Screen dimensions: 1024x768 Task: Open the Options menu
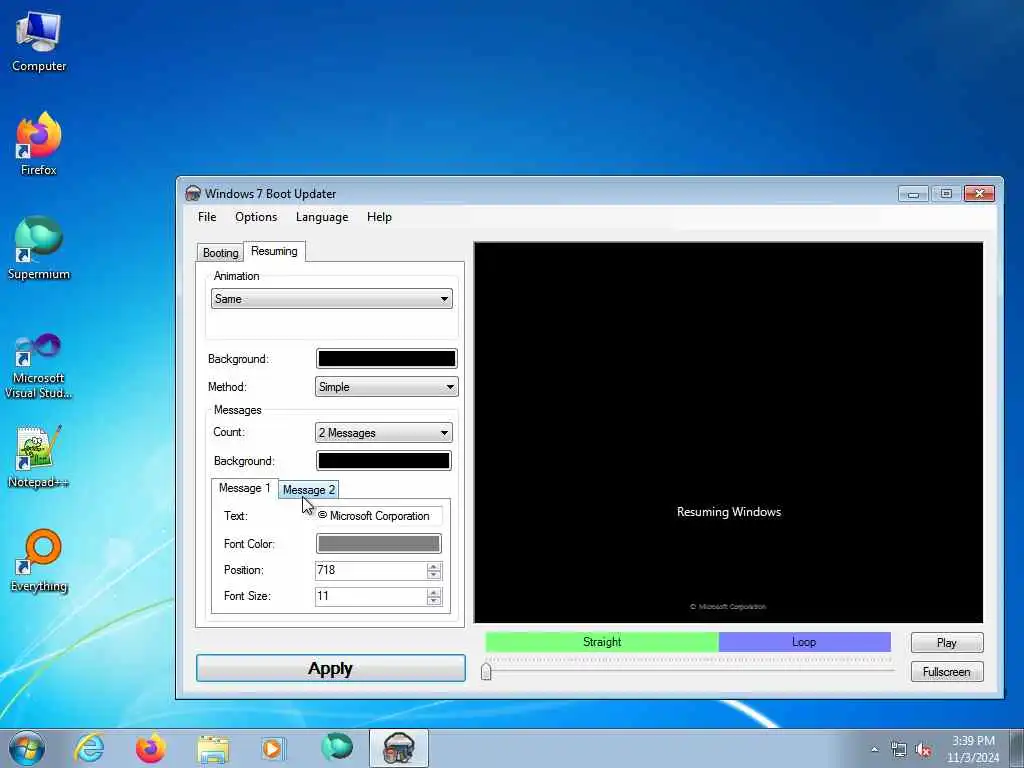256,217
